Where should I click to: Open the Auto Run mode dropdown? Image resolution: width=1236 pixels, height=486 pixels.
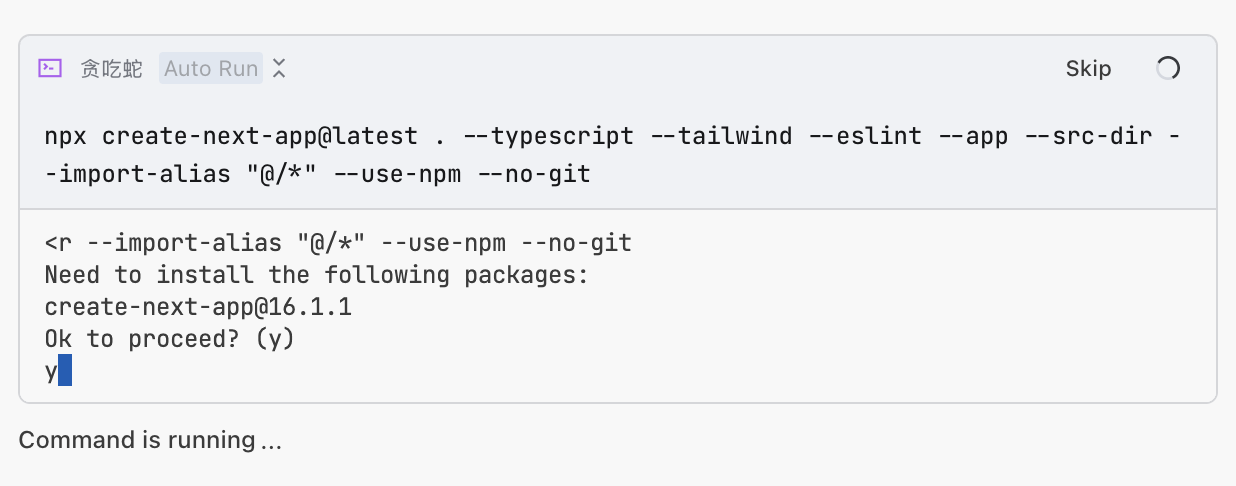pyautogui.click(x=211, y=68)
